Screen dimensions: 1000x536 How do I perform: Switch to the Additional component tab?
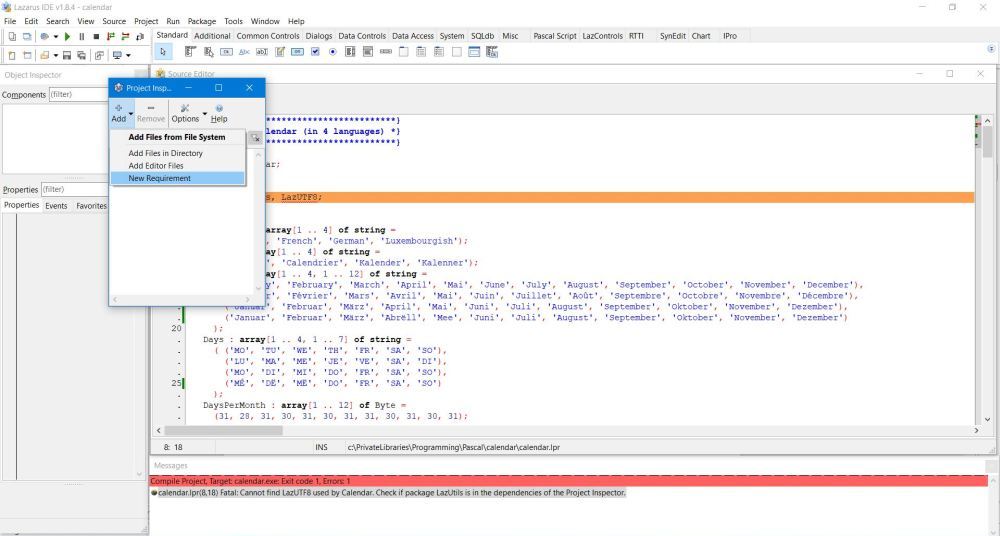coord(212,36)
